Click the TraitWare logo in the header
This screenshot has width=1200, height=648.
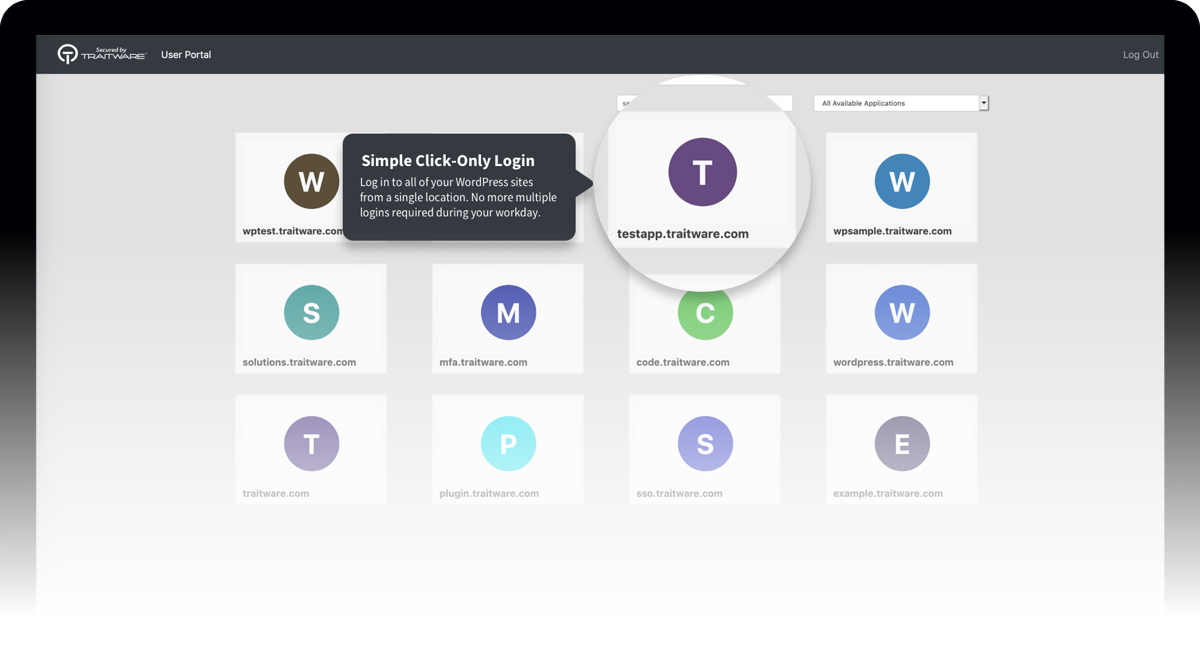(x=102, y=54)
